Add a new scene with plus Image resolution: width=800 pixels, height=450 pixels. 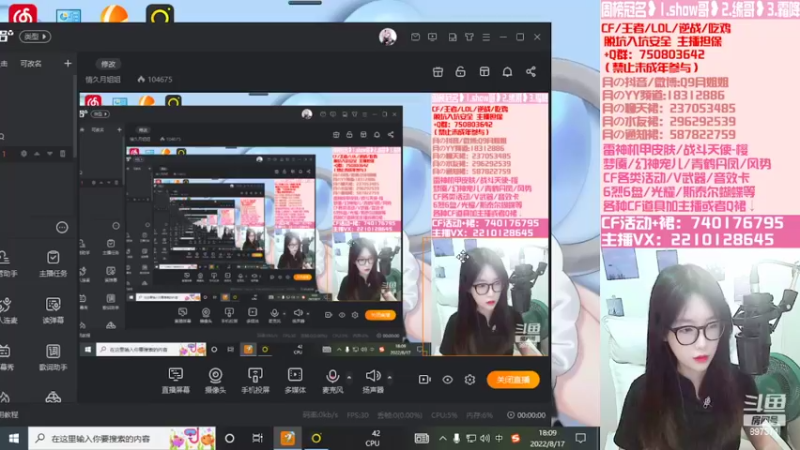[68, 64]
